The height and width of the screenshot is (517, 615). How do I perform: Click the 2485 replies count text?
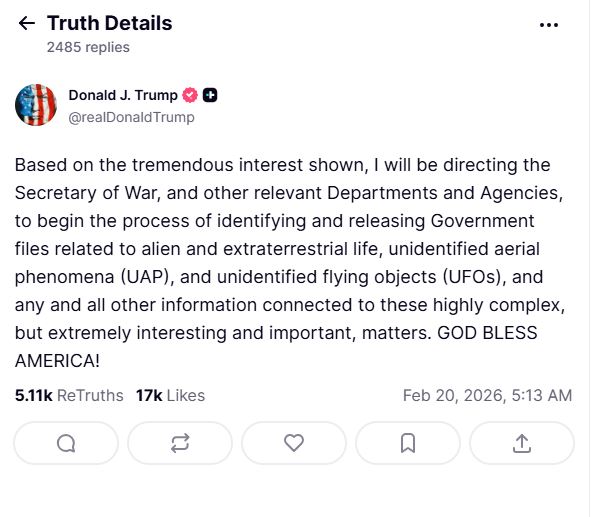click(x=88, y=47)
